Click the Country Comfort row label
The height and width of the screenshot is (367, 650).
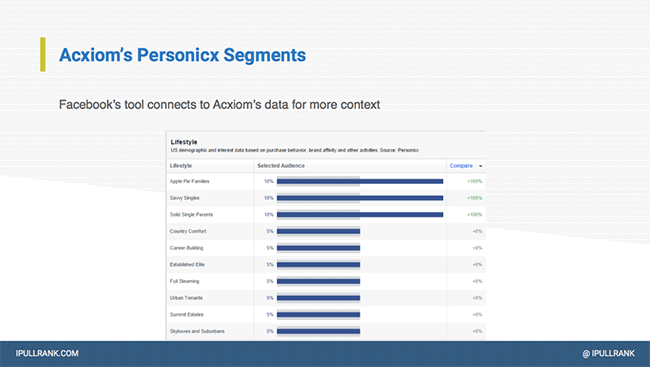pyautogui.click(x=188, y=231)
